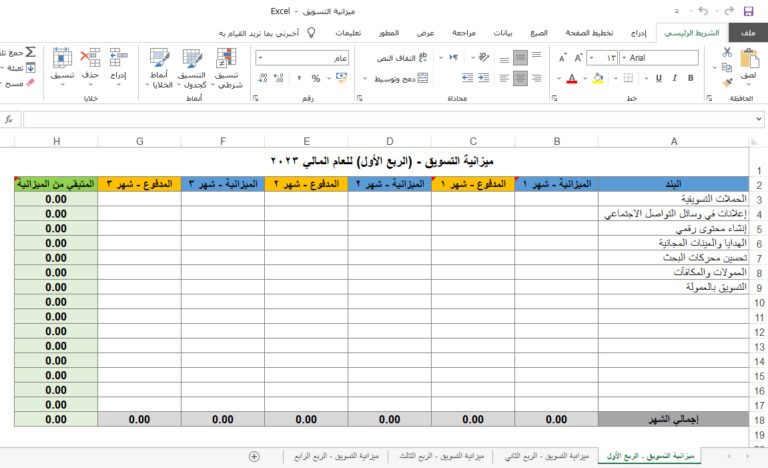Image resolution: width=768 pixels, height=468 pixels.
Task: Click the Cut scissors icon
Action: click(727, 52)
